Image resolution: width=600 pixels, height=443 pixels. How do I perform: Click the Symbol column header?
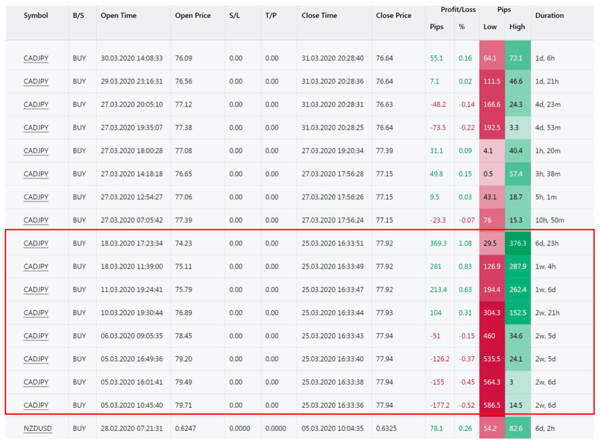pos(36,16)
